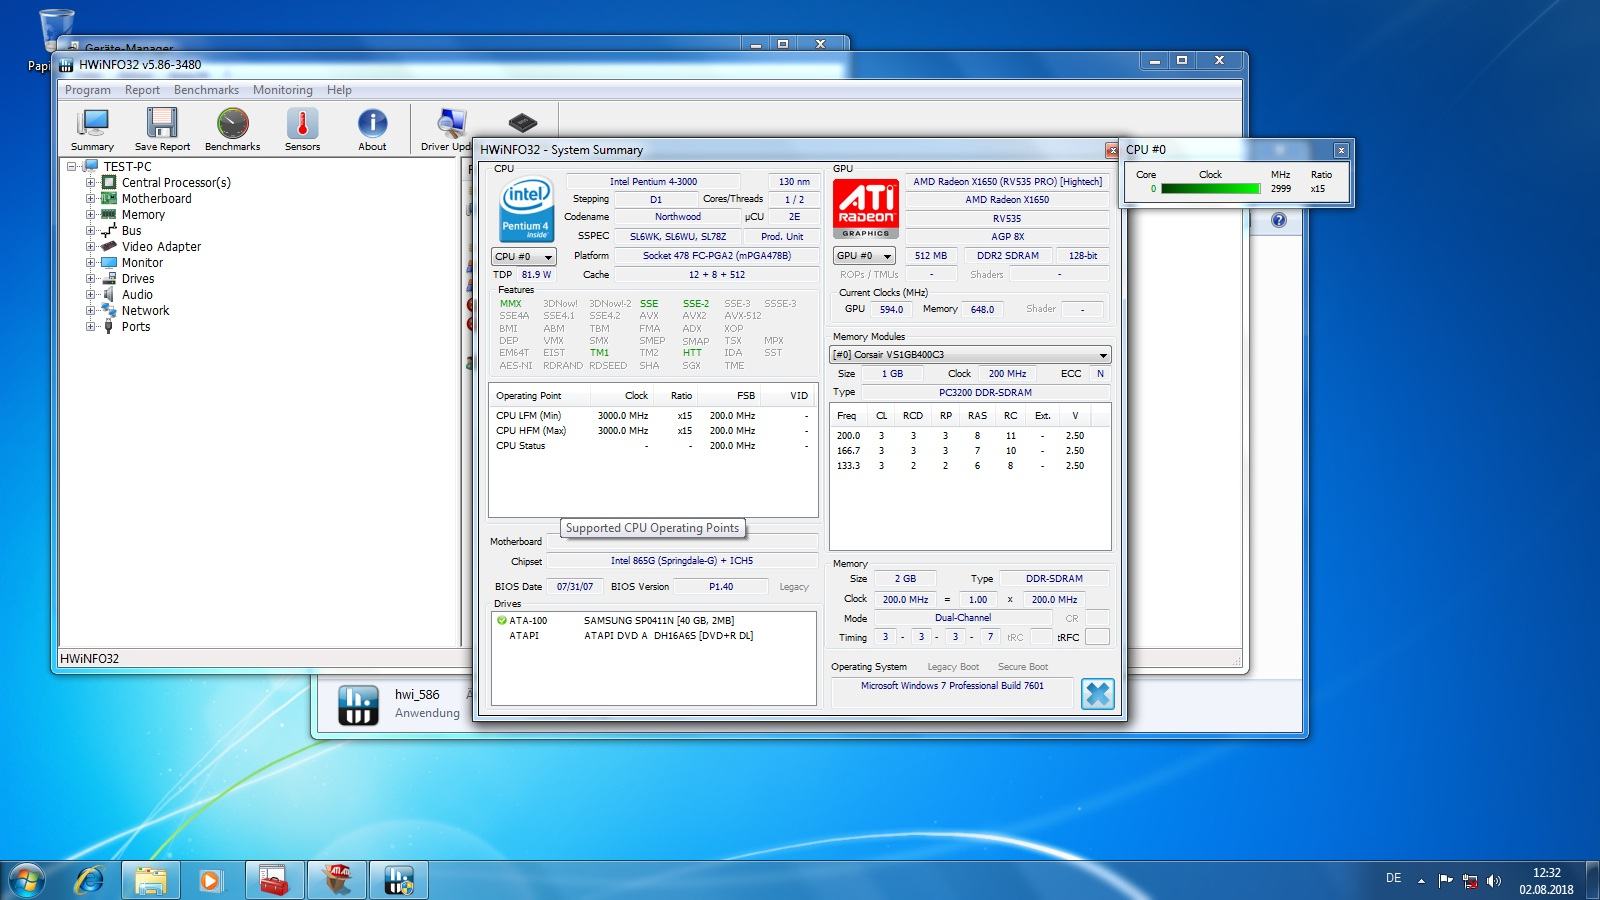Screen dimensions: 1600x900
Task: Click the PC3200 DDR-SDRAM type field
Action: pyautogui.click(x=985, y=393)
